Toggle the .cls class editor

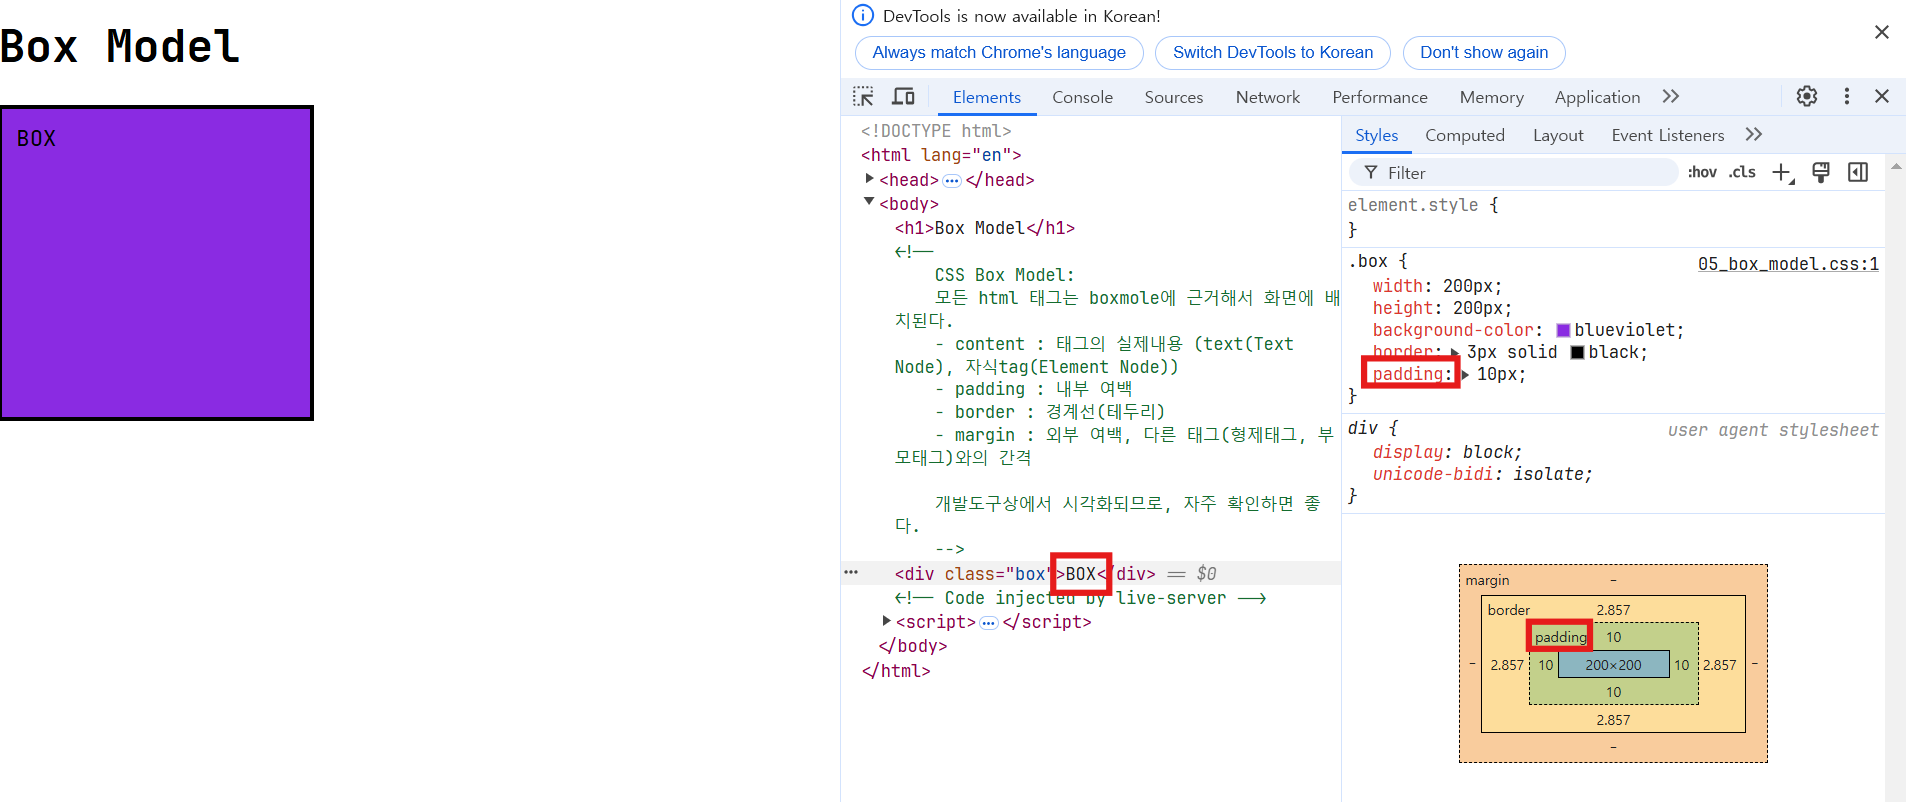[x=1742, y=172]
